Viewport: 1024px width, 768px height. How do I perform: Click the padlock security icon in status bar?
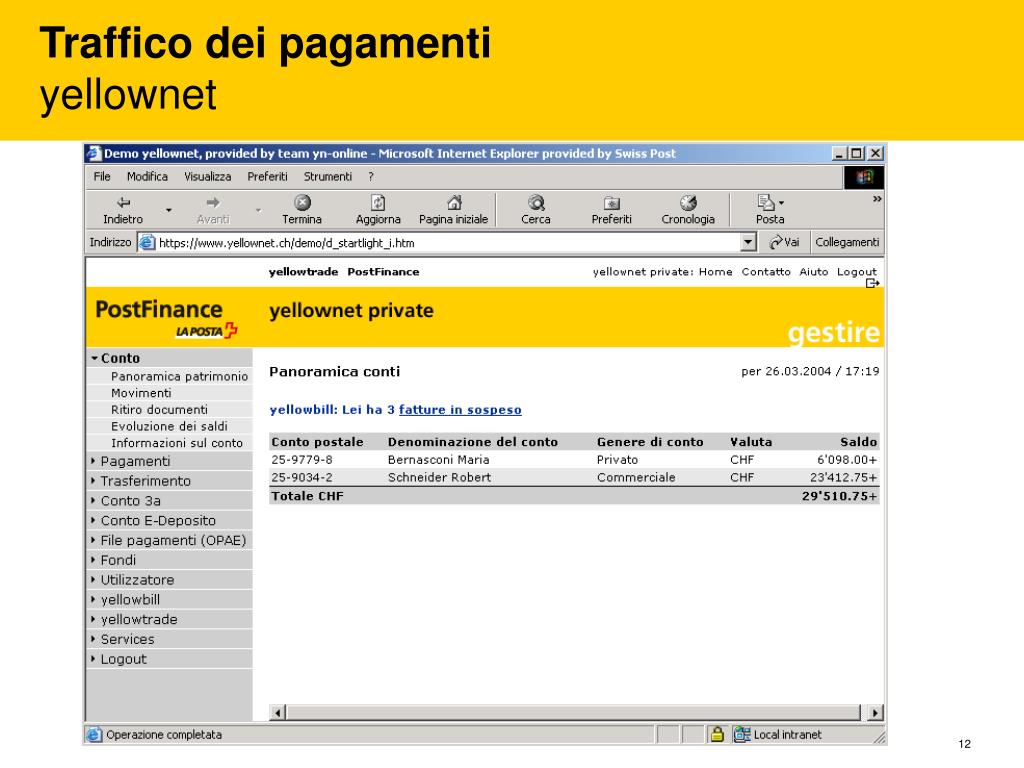[717, 734]
